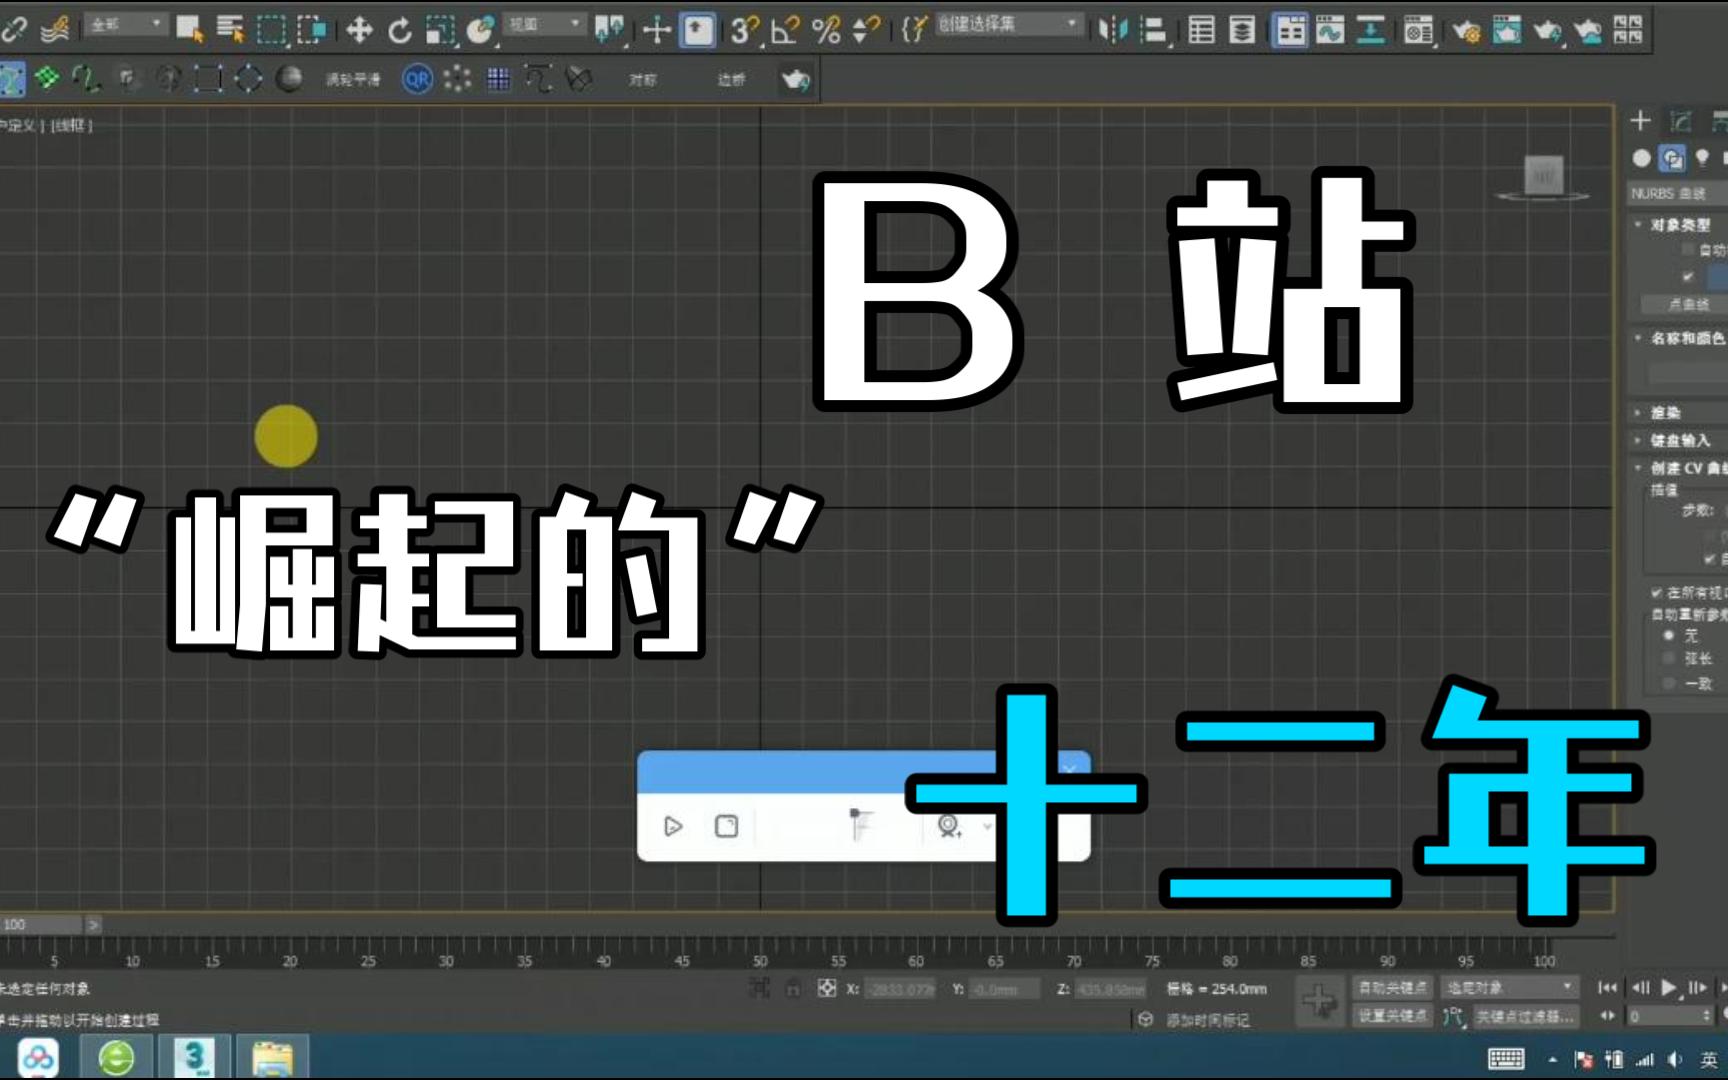The height and width of the screenshot is (1080, 1728).
Task: Activate the Select and Move tool
Action: (359, 30)
